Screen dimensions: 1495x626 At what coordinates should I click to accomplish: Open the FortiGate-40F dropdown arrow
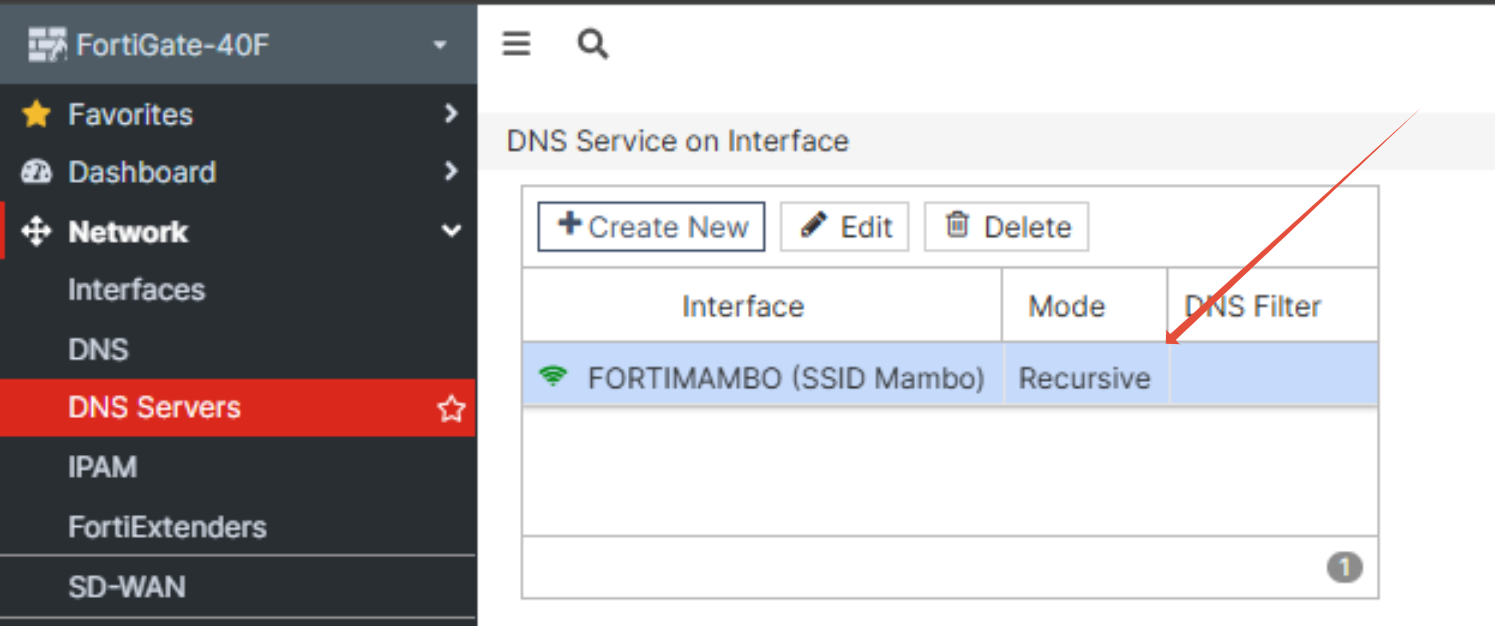[x=440, y=45]
